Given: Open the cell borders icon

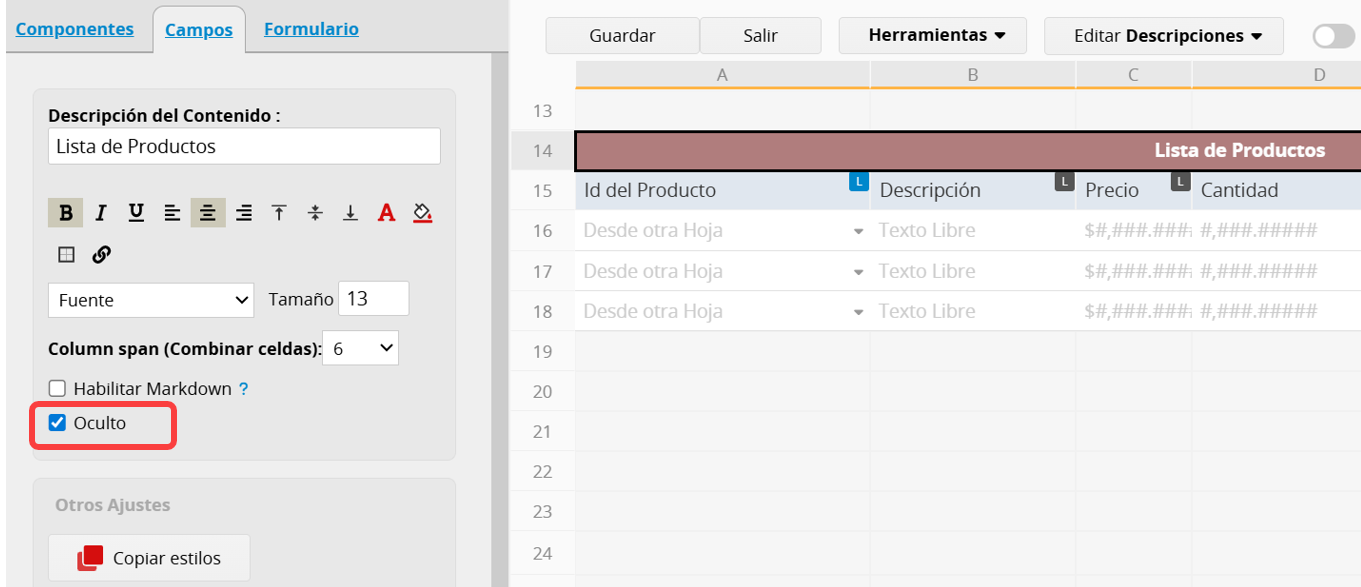Looking at the screenshot, I should pos(66,255).
